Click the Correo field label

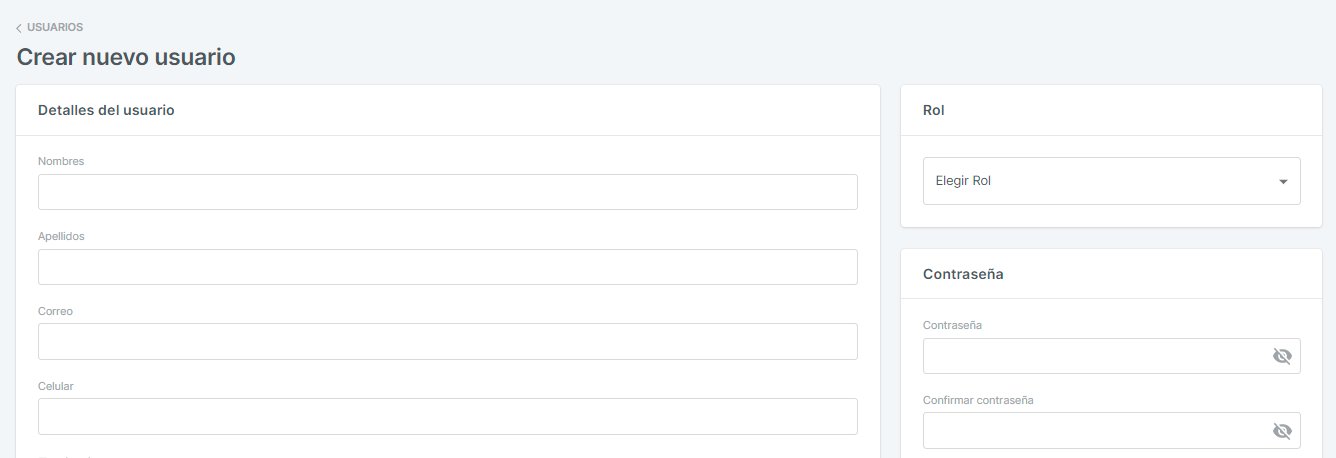pos(55,311)
